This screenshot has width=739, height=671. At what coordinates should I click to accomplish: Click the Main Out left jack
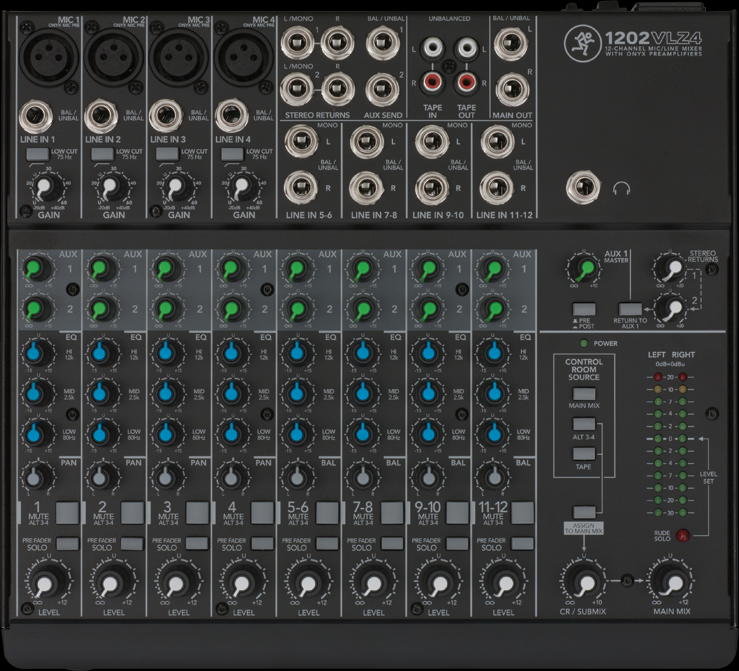pos(509,43)
